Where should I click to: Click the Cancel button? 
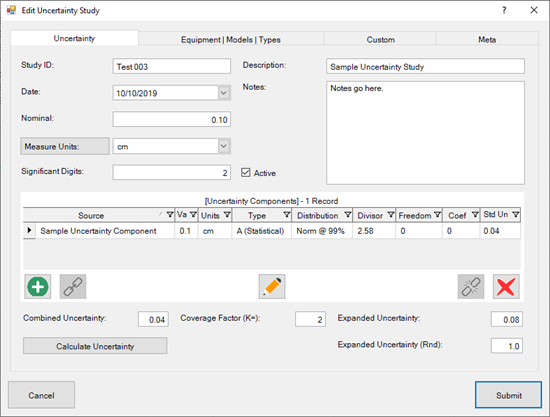41,395
